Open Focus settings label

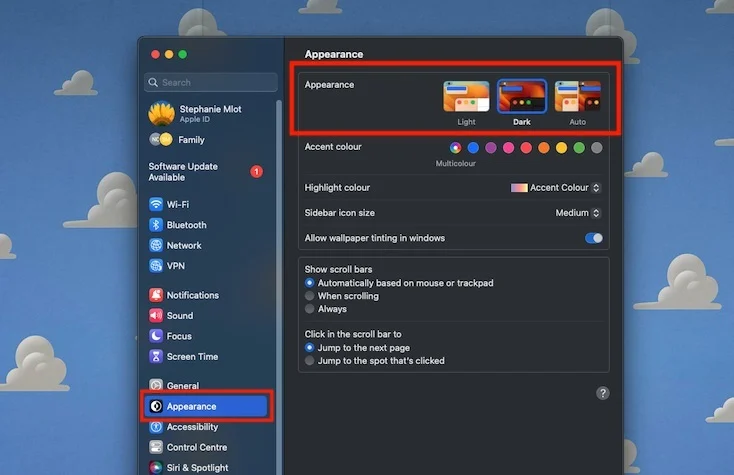[179, 336]
